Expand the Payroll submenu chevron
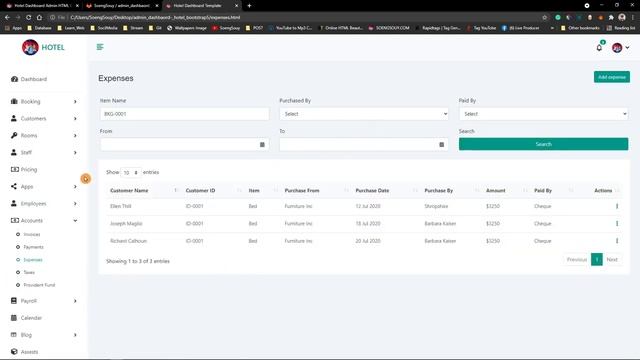The height and width of the screenshot is (360, 640). (x=75, y=301)
